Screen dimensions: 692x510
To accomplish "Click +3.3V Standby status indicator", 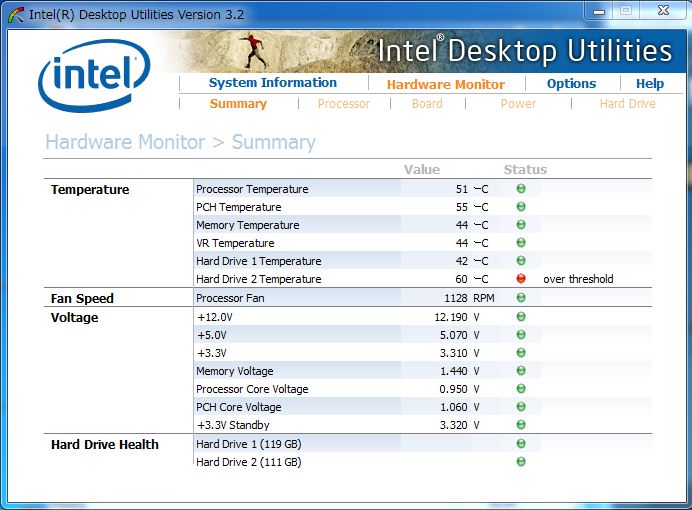I will (x=521, y=425).
